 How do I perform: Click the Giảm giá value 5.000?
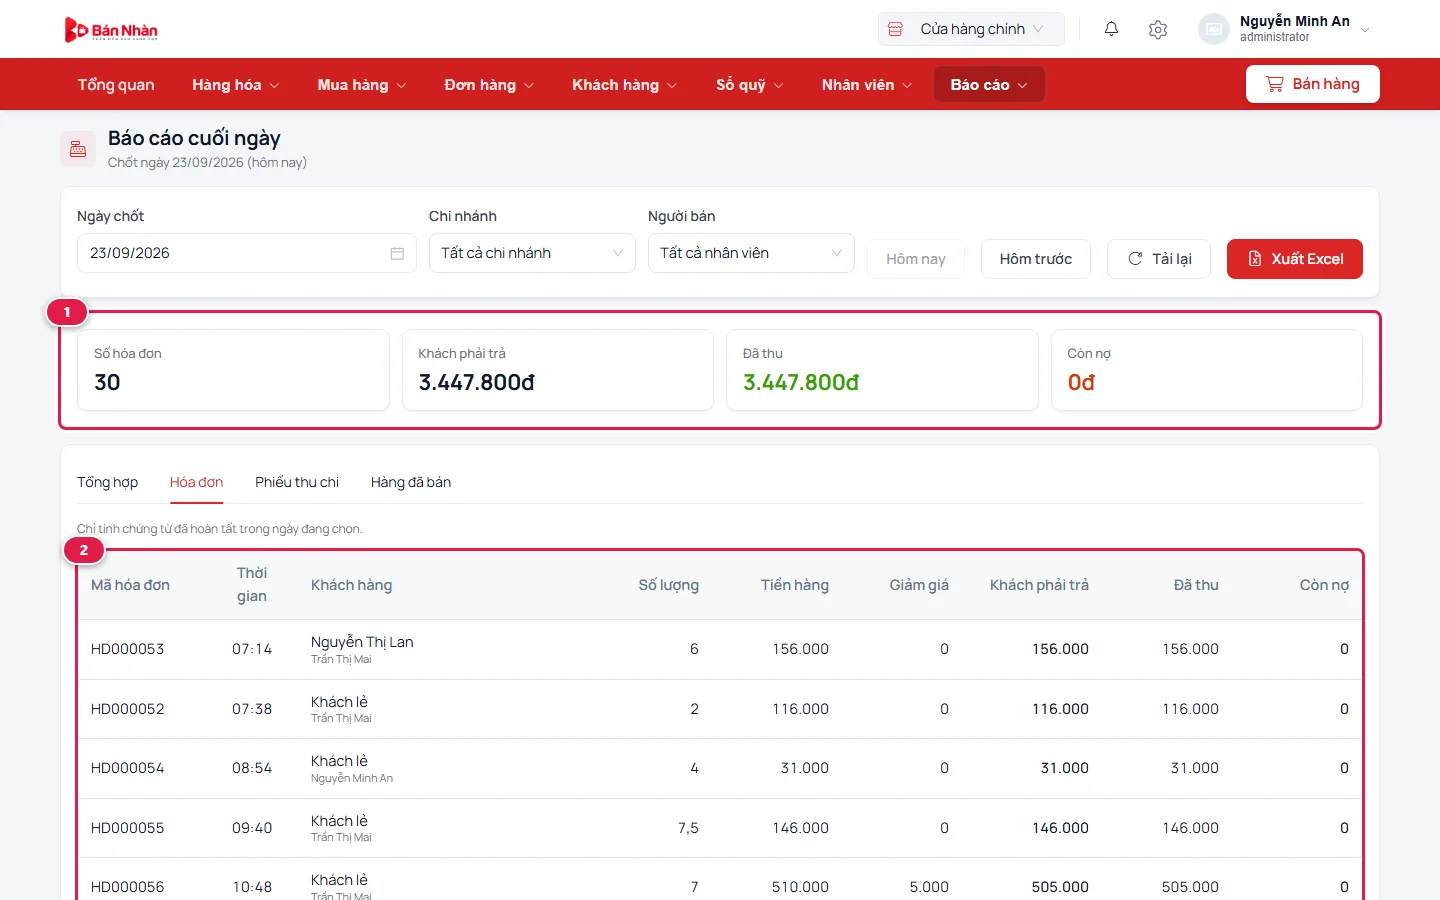(929, 887)
